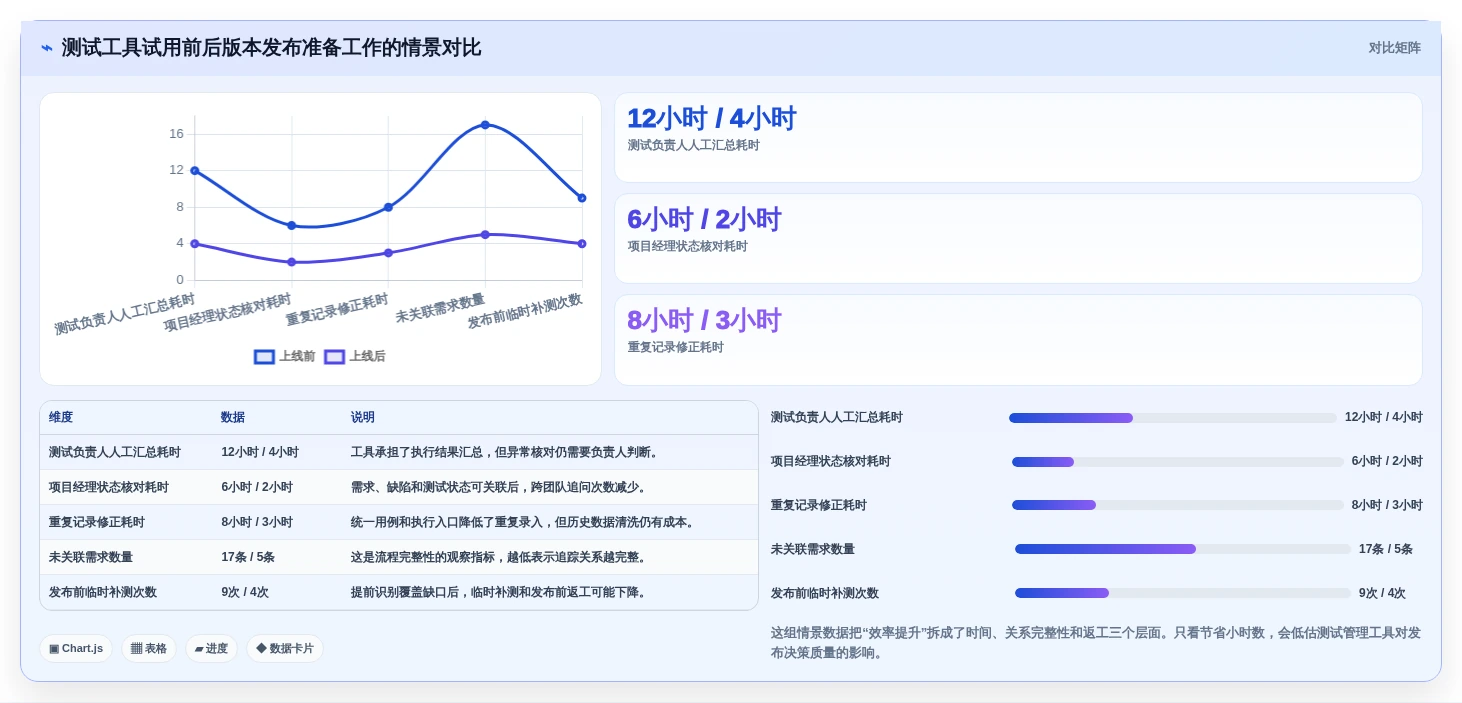Click table cell 发布前临时补测次数
1462x703 pixels.
click(x=103, y=593)
